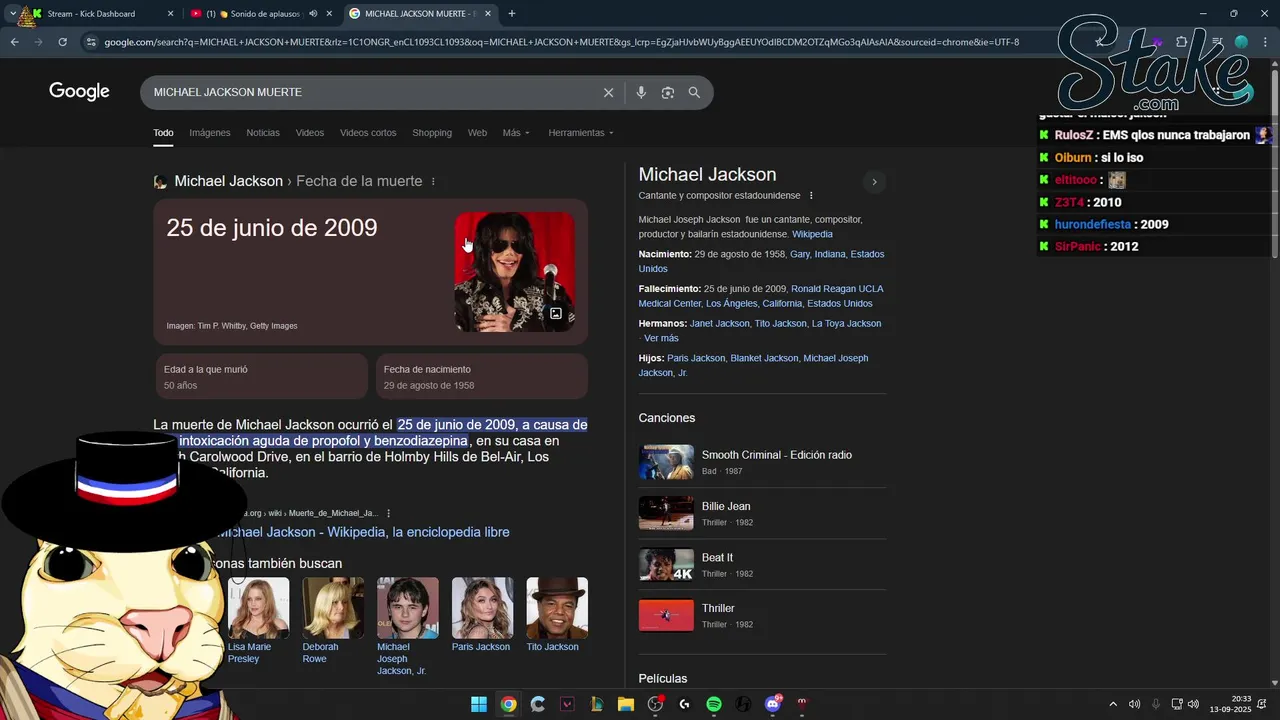Click the Edad a la que murió card
This screenshot has height=720, width=1280.
coord(261,377)
